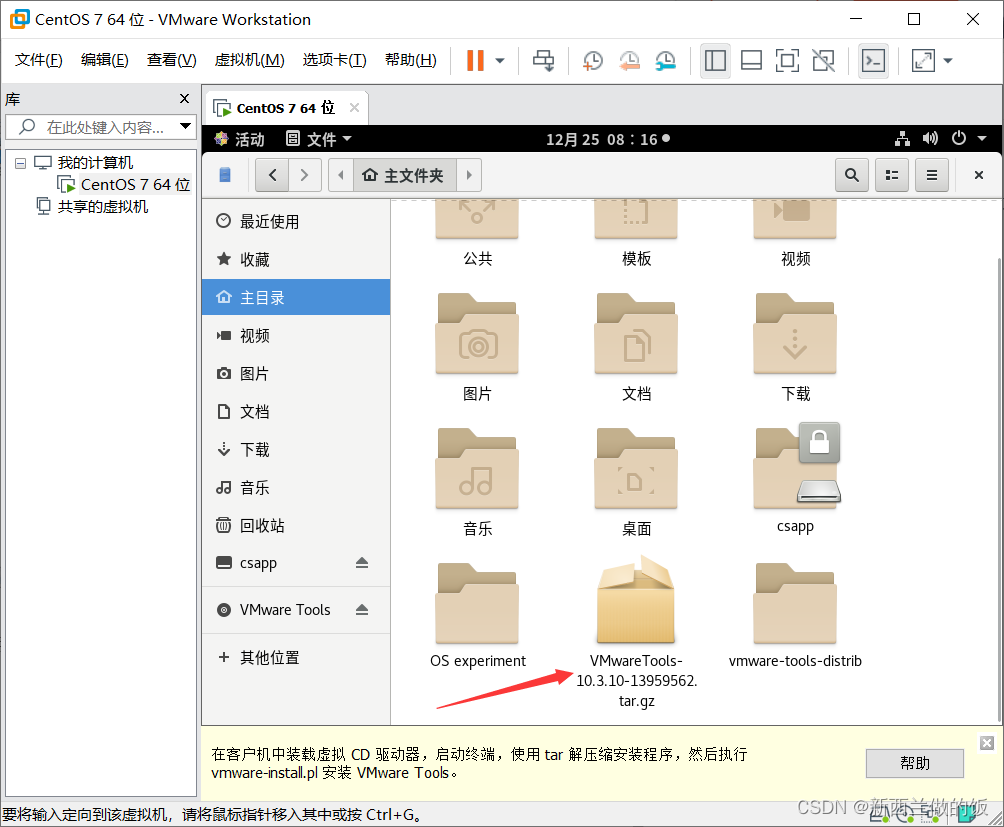Toggle list/grid view in file manager
The image size is (1004, 827).
(x=892, y=175)
